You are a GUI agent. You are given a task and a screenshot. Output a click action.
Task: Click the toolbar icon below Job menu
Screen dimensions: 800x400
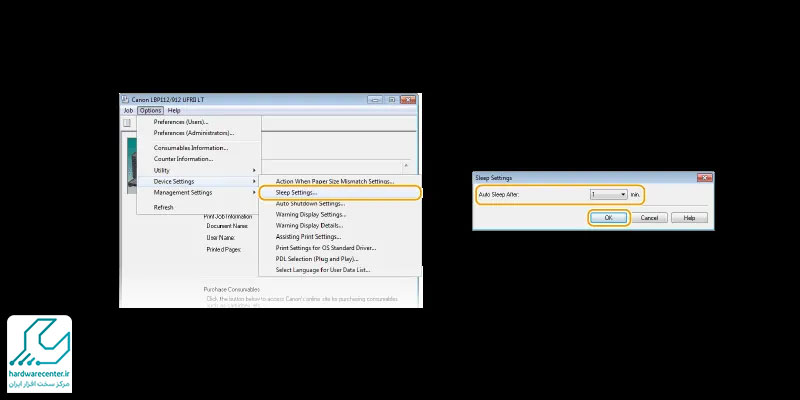click(x=127, y=123)
